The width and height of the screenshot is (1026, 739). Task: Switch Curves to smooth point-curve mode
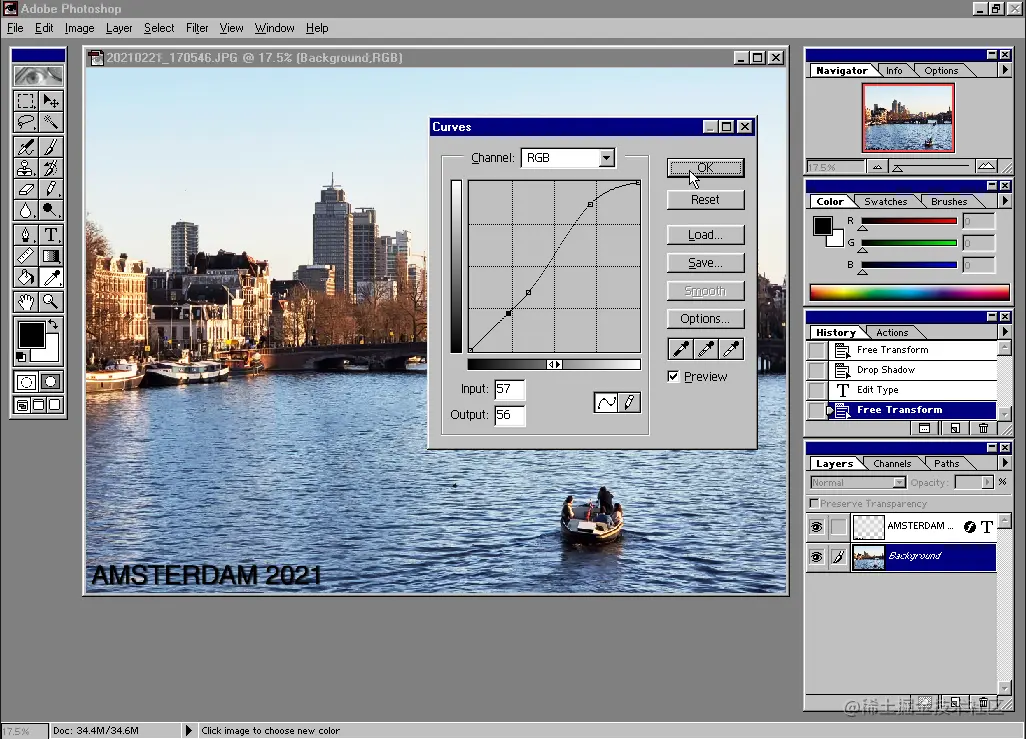pyautogui.click(x=607, y=402)
